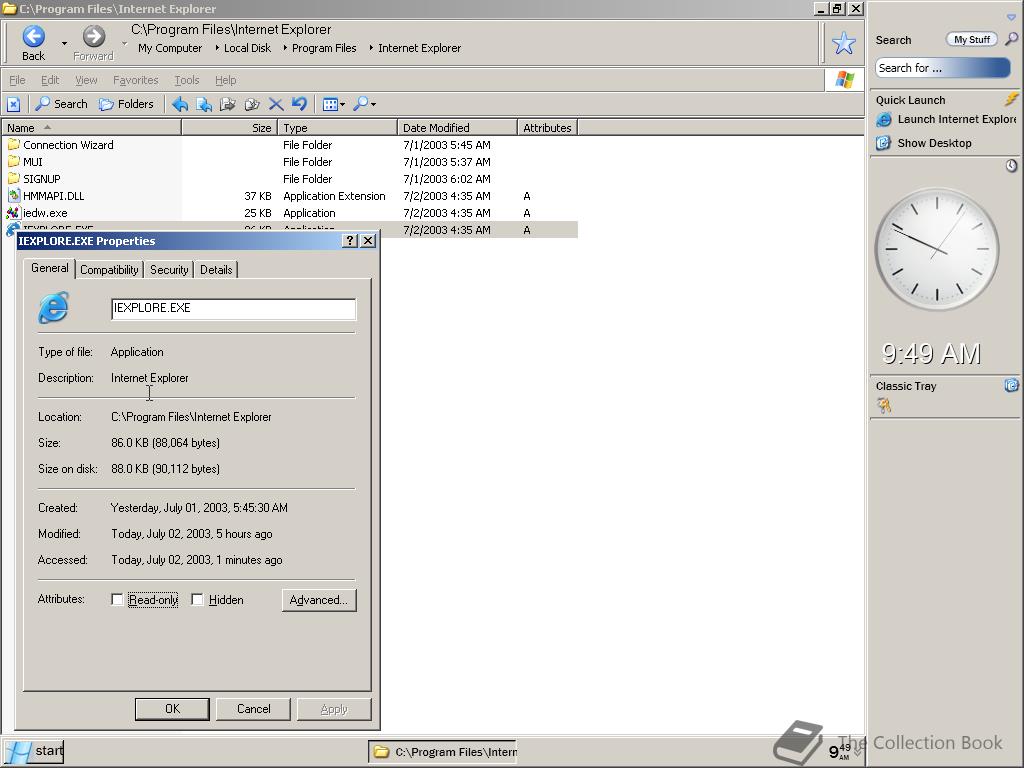Click the Advanced... button
1024x768 pixels.
click(319, 600)
